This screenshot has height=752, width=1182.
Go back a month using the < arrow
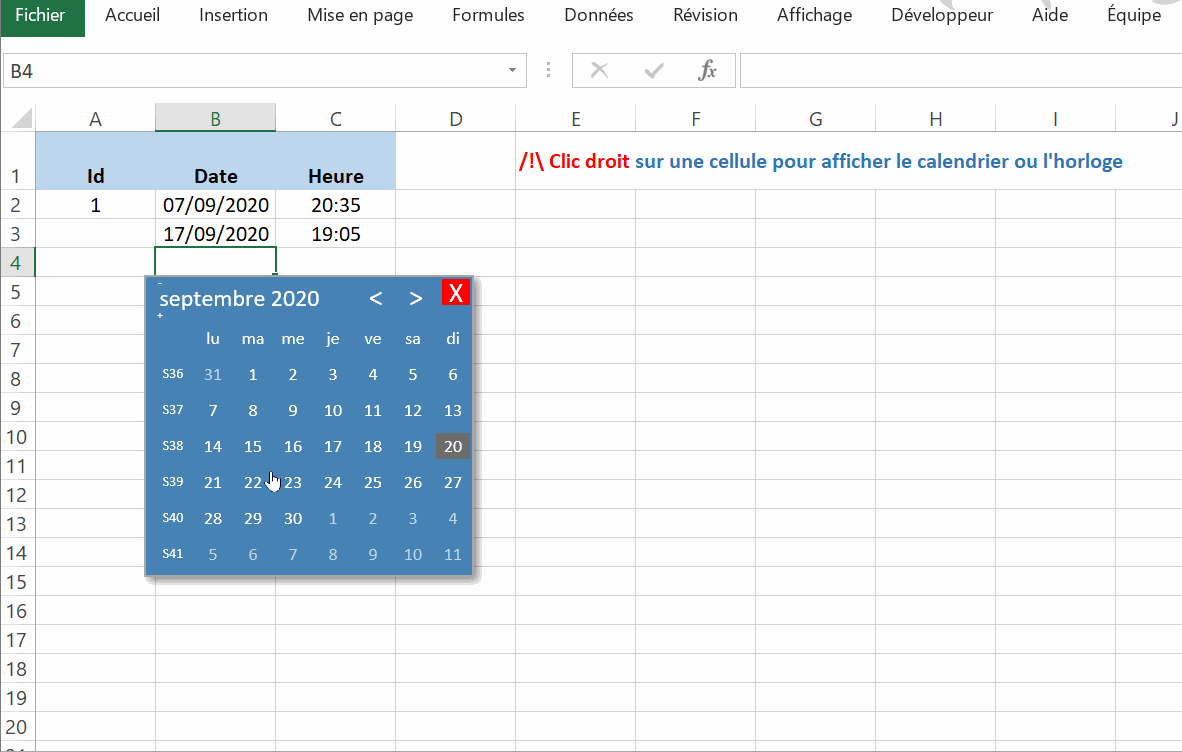(x=375, y=298)
